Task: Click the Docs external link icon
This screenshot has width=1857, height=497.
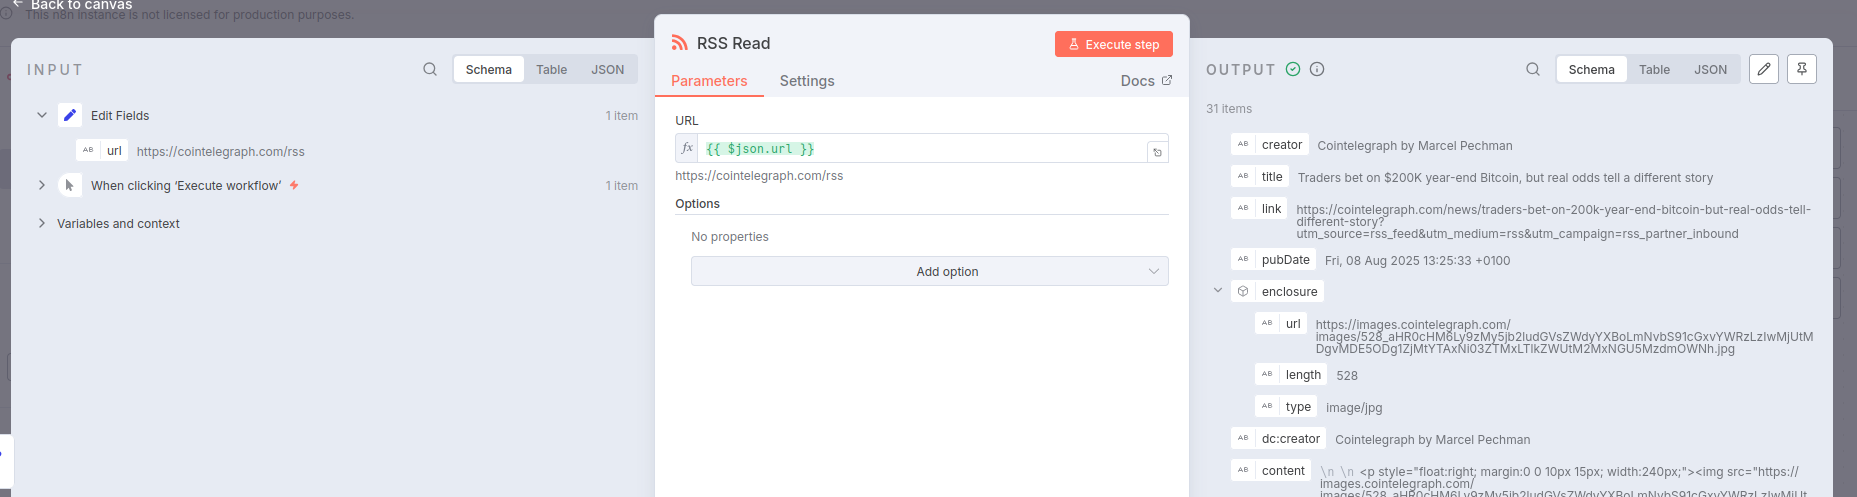Action: pyautogui.click(x=1167, y=80)
